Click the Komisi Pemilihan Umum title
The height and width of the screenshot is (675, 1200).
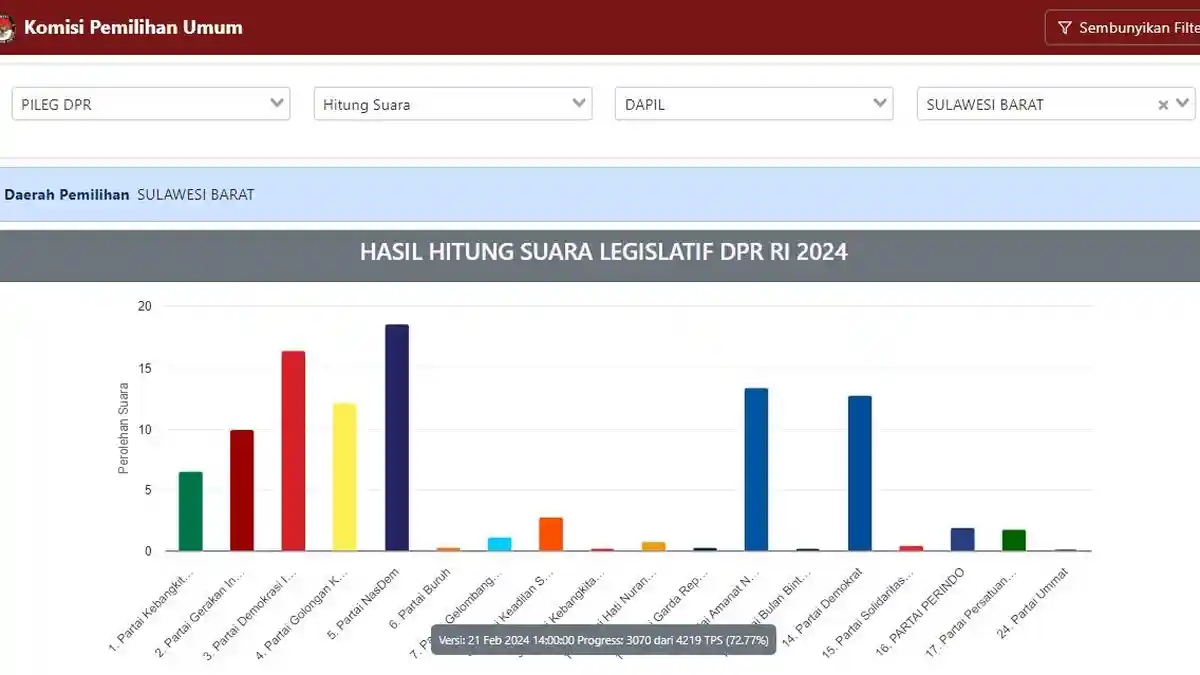click(133, 28)
